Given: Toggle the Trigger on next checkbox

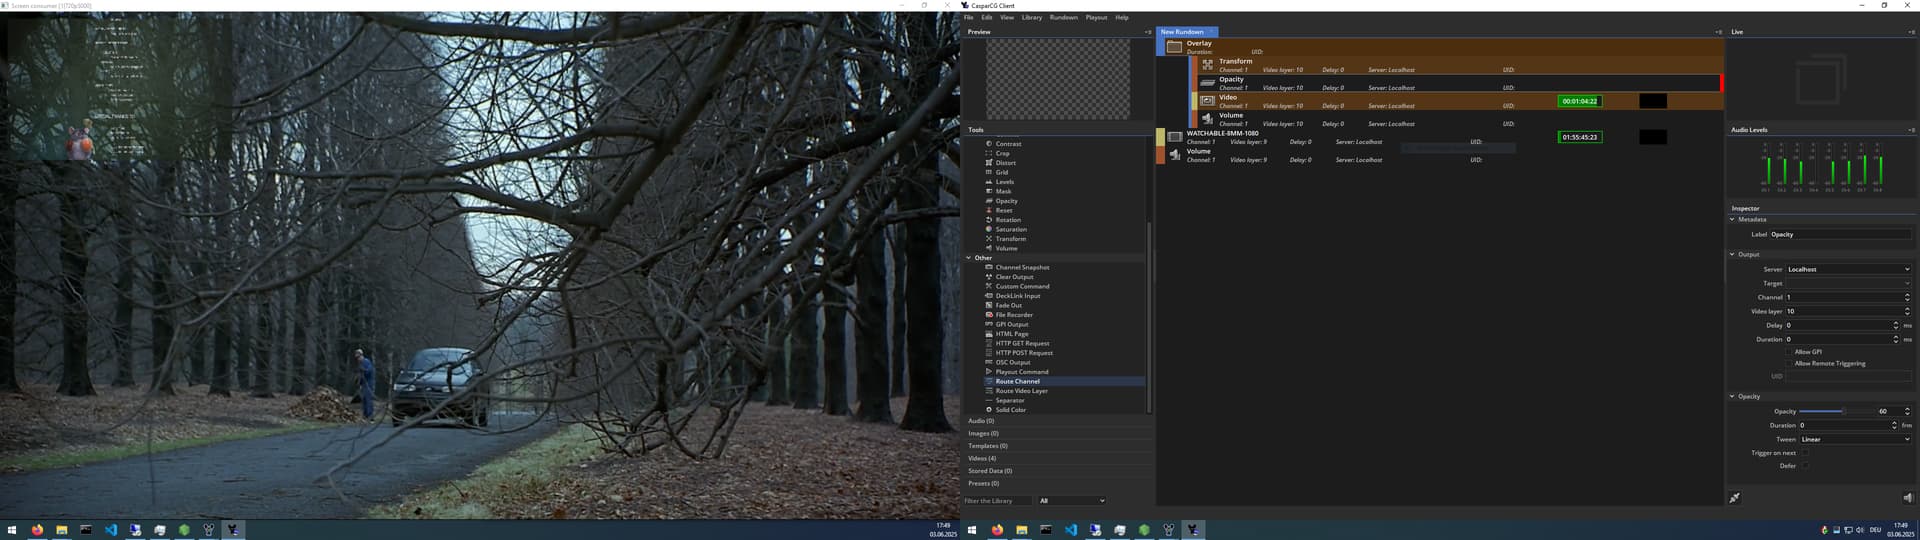Looking at the screenshot, I should pos(1805,453).
